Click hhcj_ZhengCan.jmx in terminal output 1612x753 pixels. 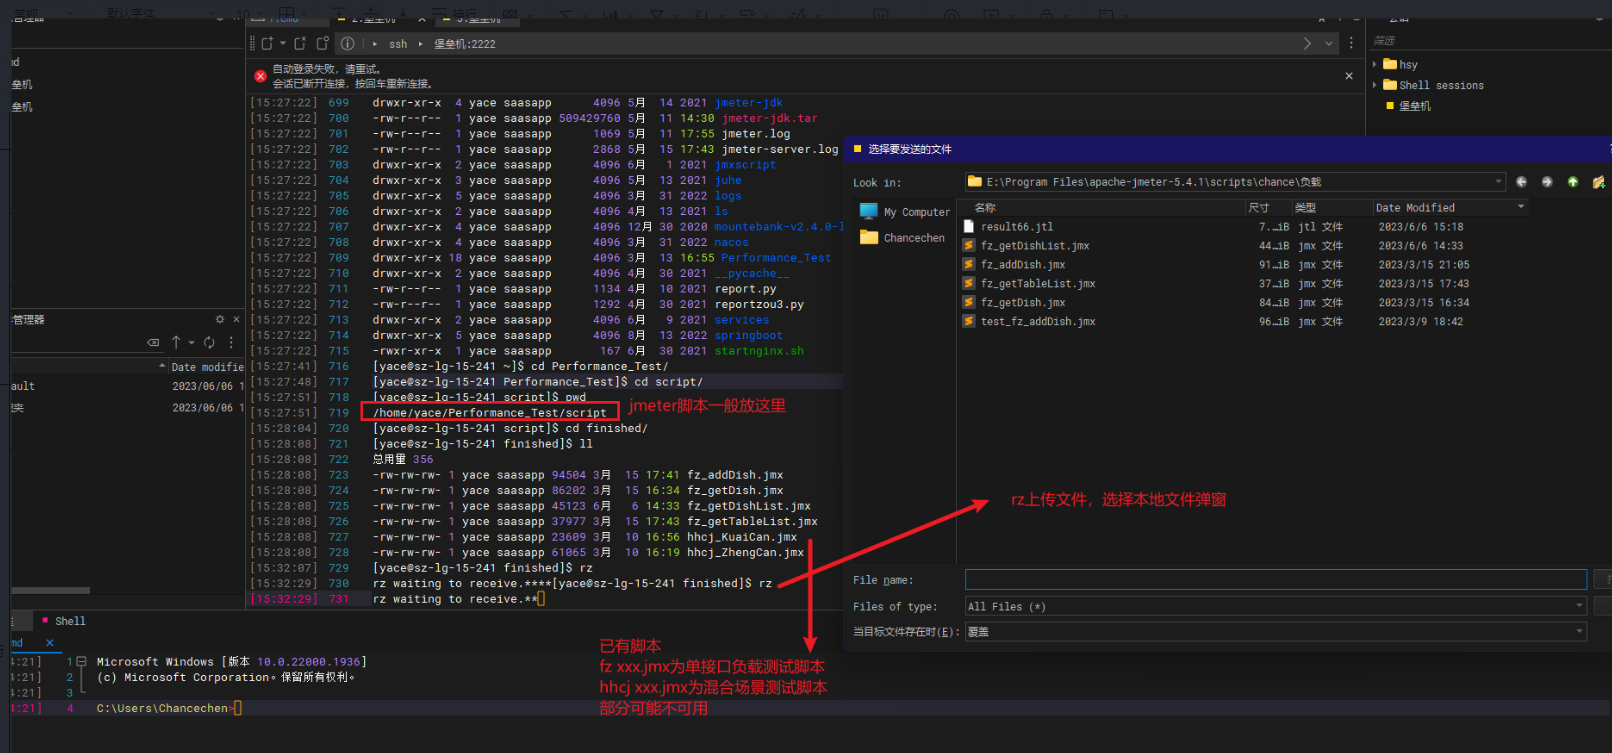click(x=745, y=553)
